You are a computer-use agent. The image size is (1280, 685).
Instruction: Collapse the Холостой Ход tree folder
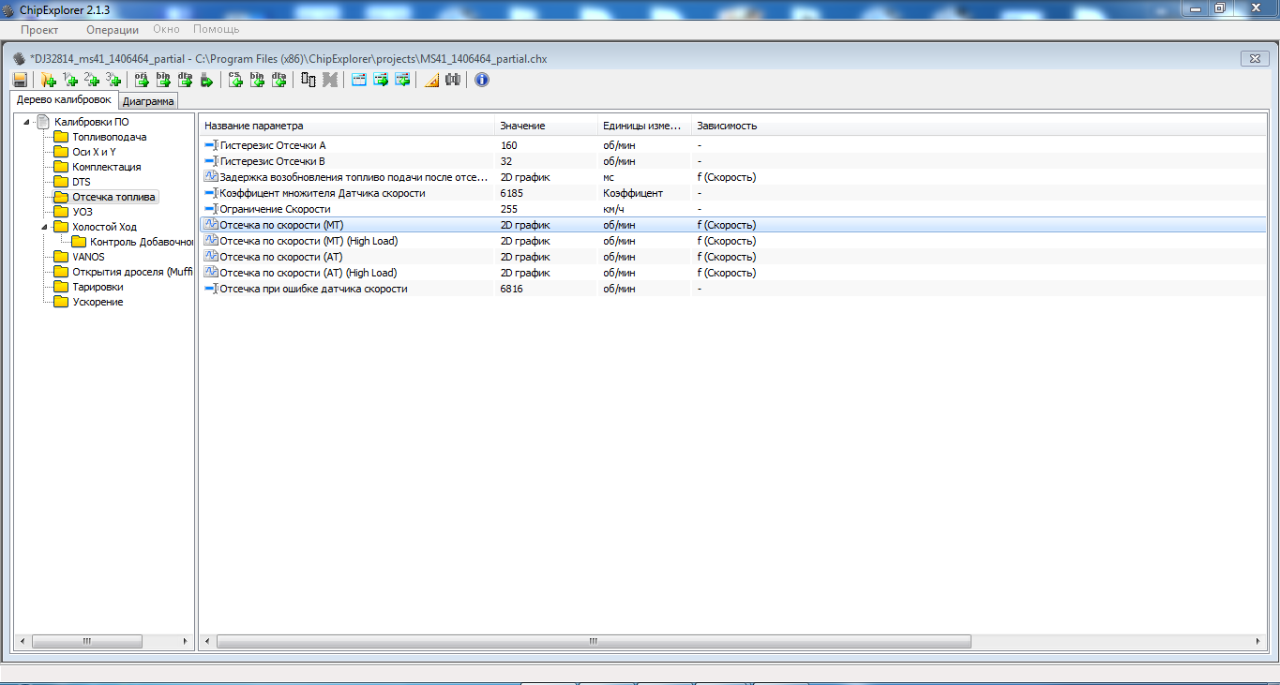click(45, 227)
